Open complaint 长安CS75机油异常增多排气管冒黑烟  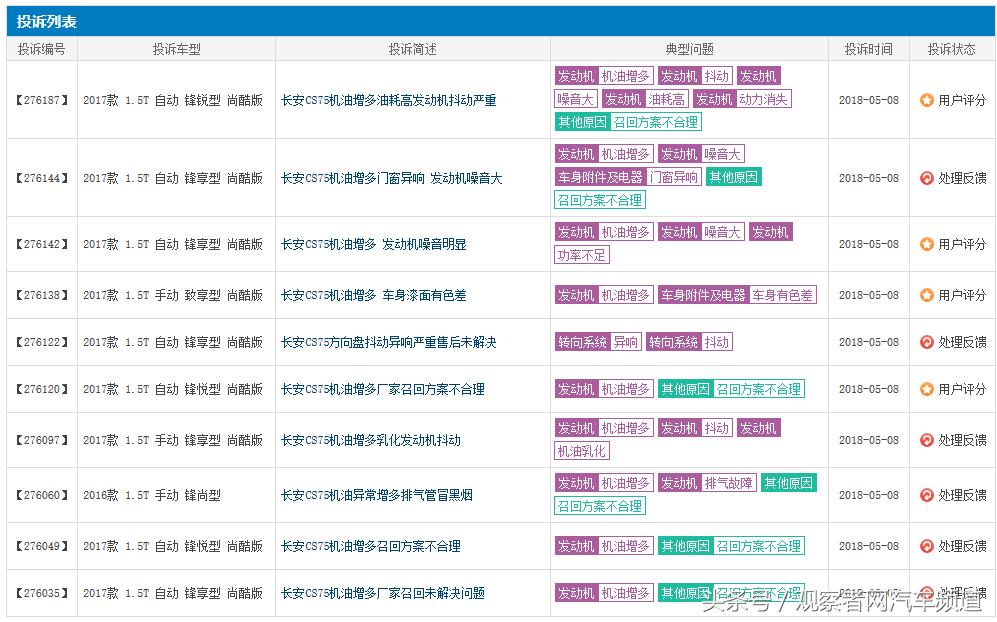click(x=377, y=495)
